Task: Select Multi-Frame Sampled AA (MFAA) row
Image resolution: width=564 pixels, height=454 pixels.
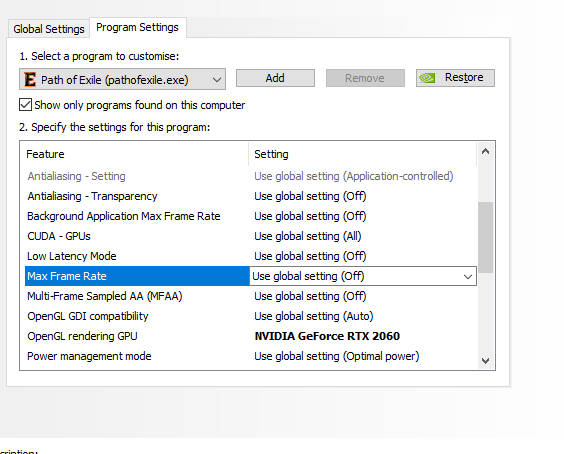Action: pyautogui.click(x=251, y=296)
